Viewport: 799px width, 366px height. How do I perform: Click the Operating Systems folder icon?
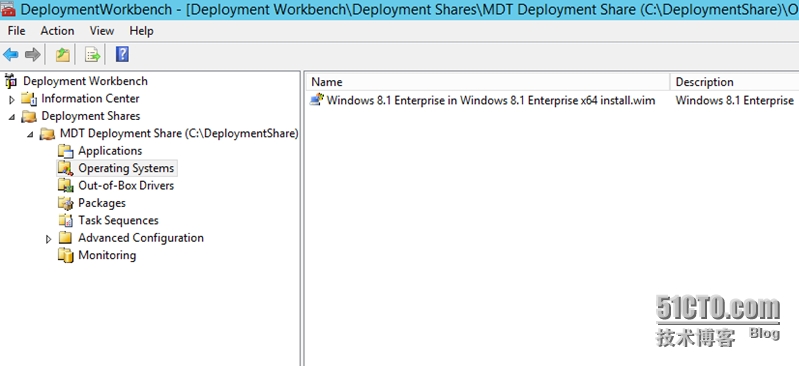pyautogui.click(x=66, y=168)
